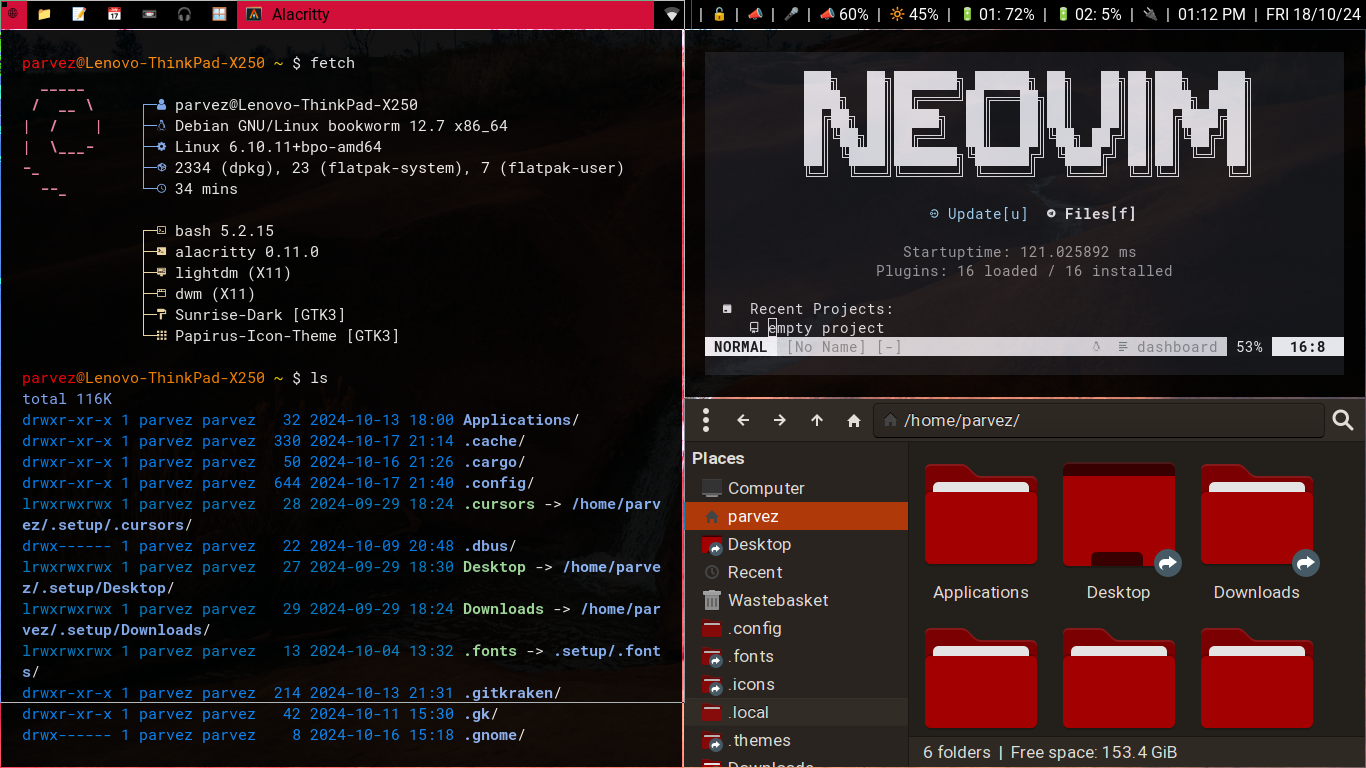Toggle mute on the speaker volume indicator
The width and height of the screenshot is (1366, 768).
(x=828, y=14)
